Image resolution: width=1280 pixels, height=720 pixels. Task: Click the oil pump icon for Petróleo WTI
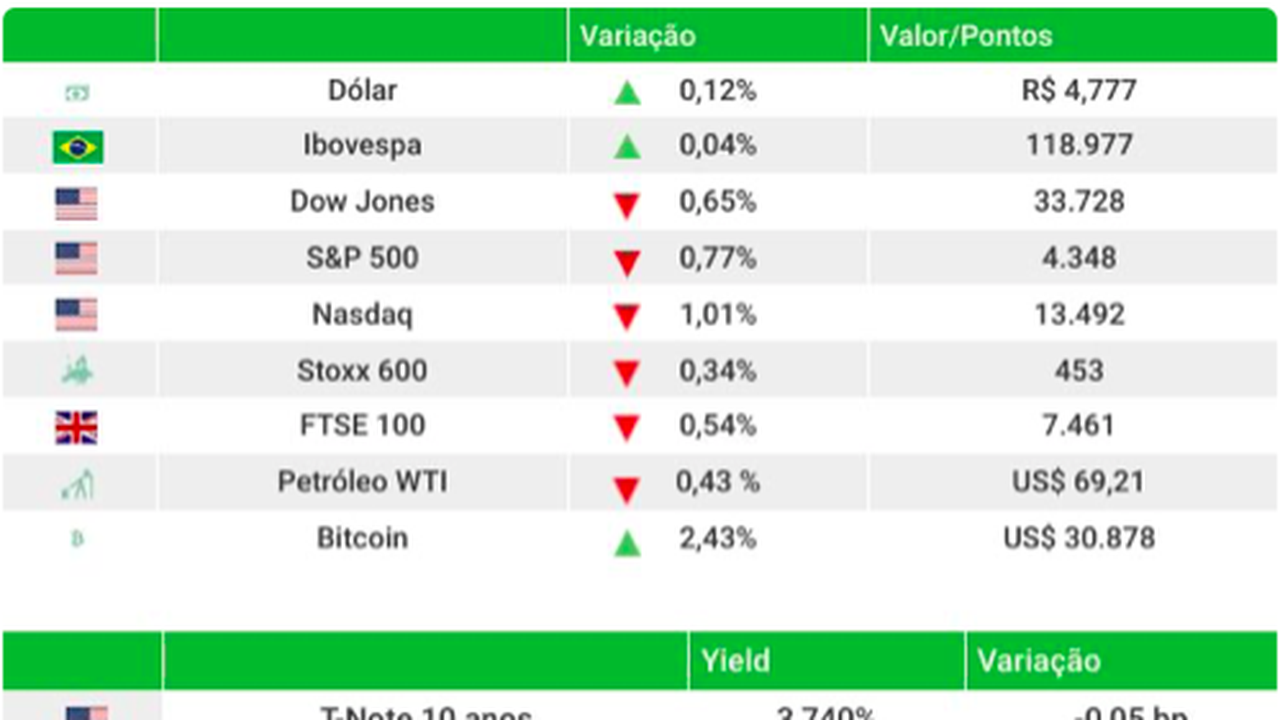[77, 485]
